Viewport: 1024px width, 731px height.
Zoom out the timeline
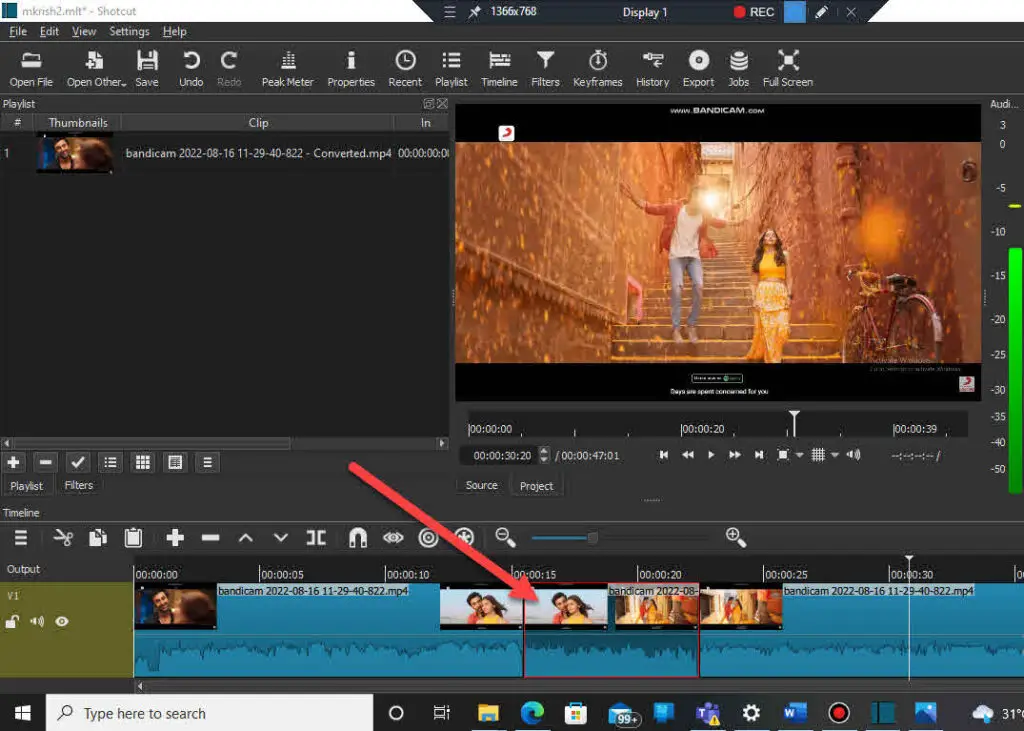click(505, 538)
